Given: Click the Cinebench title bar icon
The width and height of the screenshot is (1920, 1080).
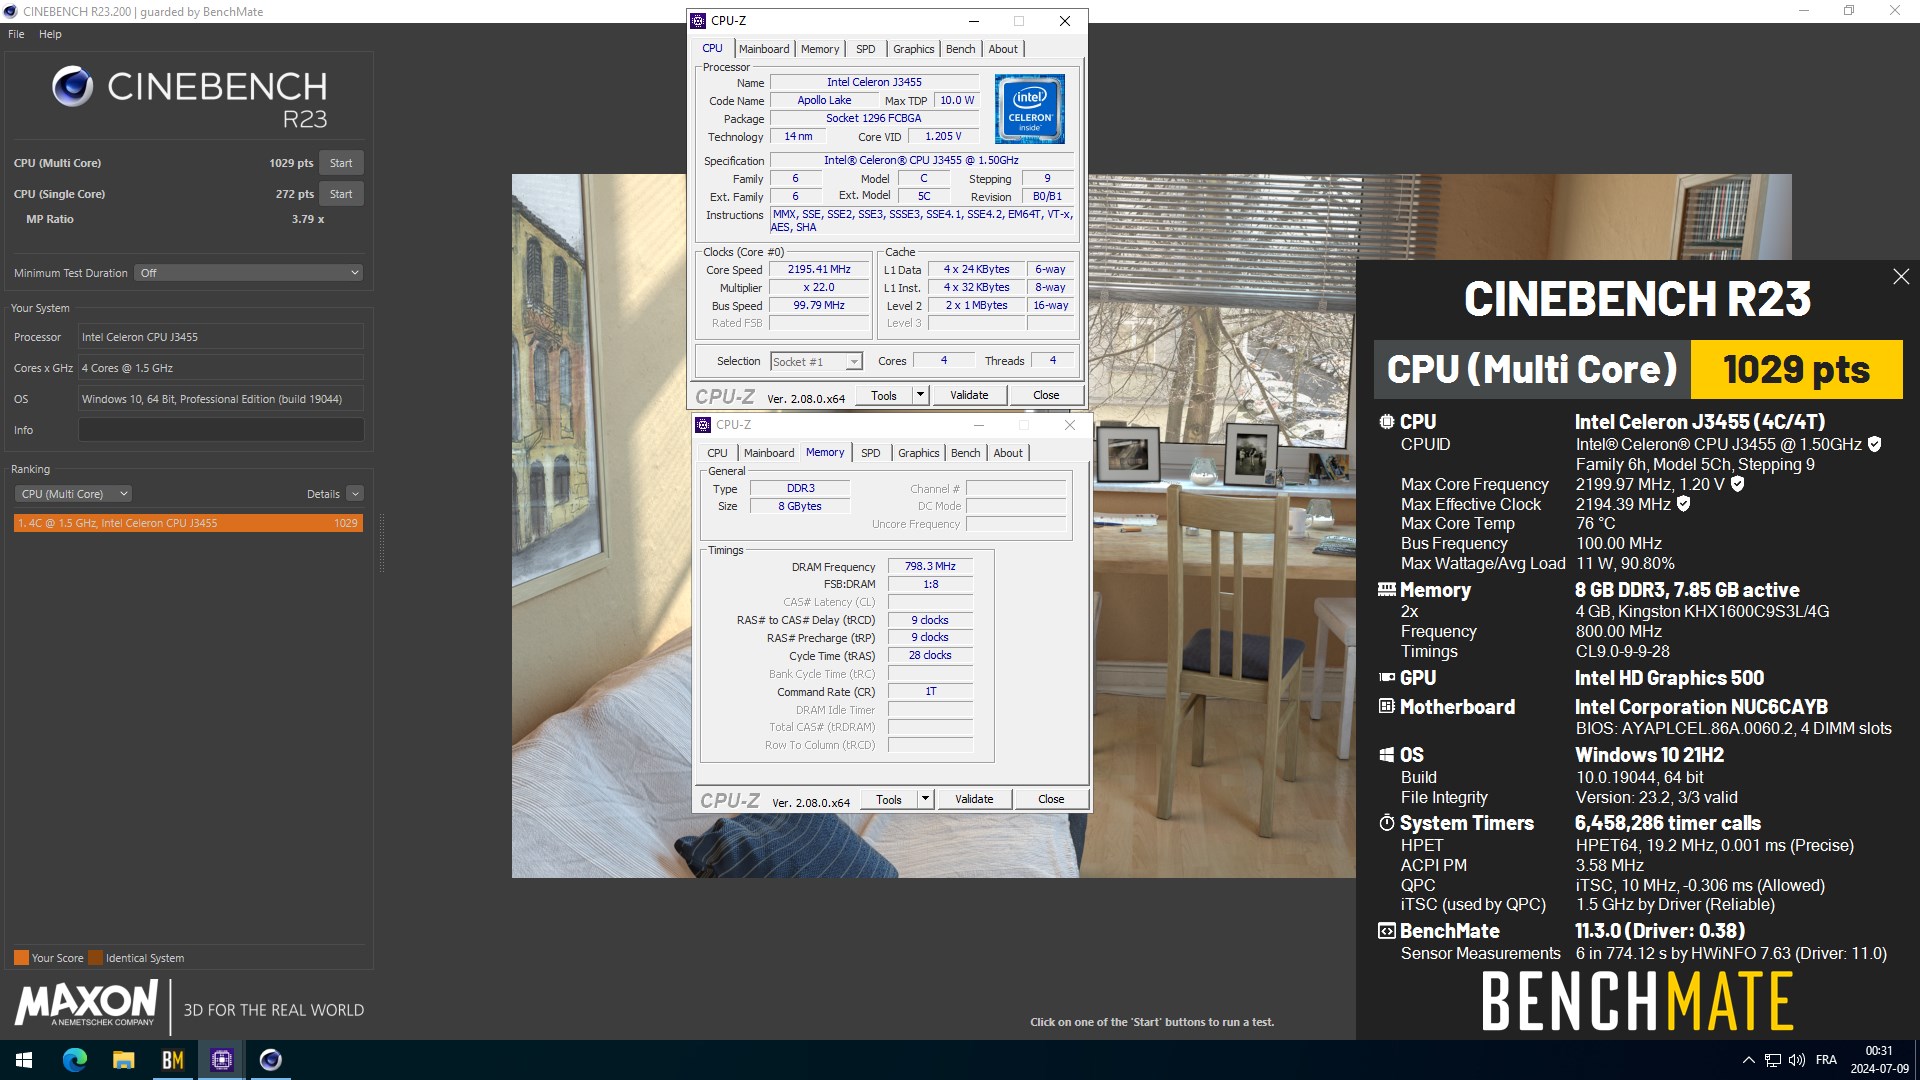Looking at the screenshot, I should [x=11, y=11].
